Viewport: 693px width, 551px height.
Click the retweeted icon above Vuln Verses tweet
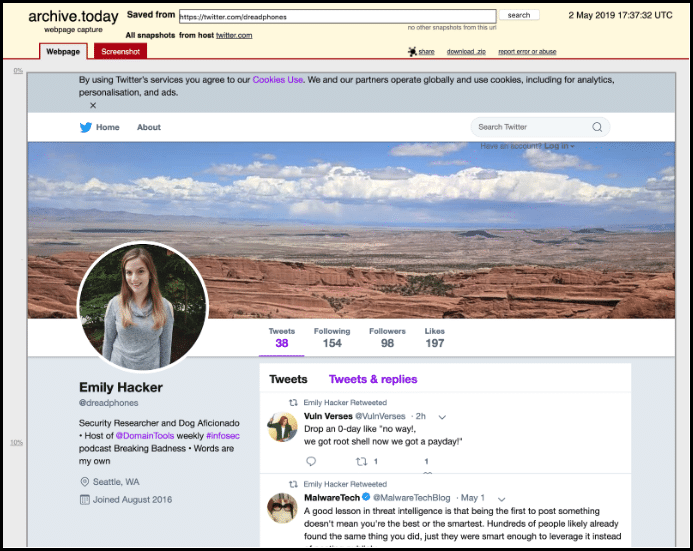(293, 403)
